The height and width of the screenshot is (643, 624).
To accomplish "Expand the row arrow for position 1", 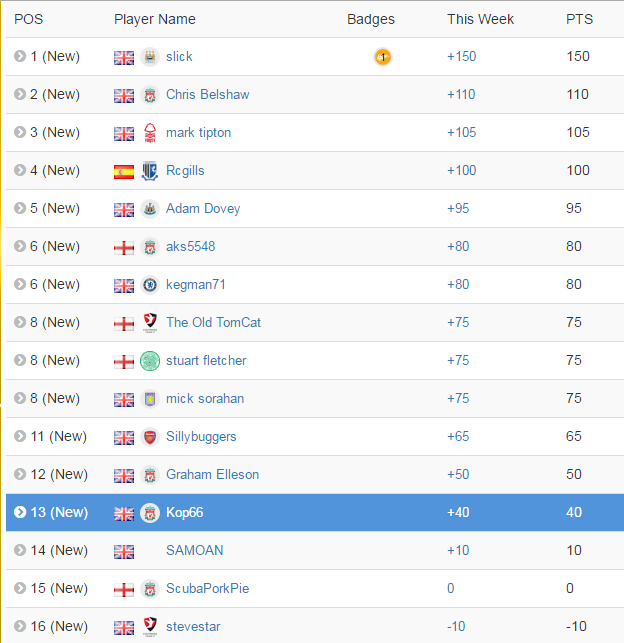I will pos(20,56).
